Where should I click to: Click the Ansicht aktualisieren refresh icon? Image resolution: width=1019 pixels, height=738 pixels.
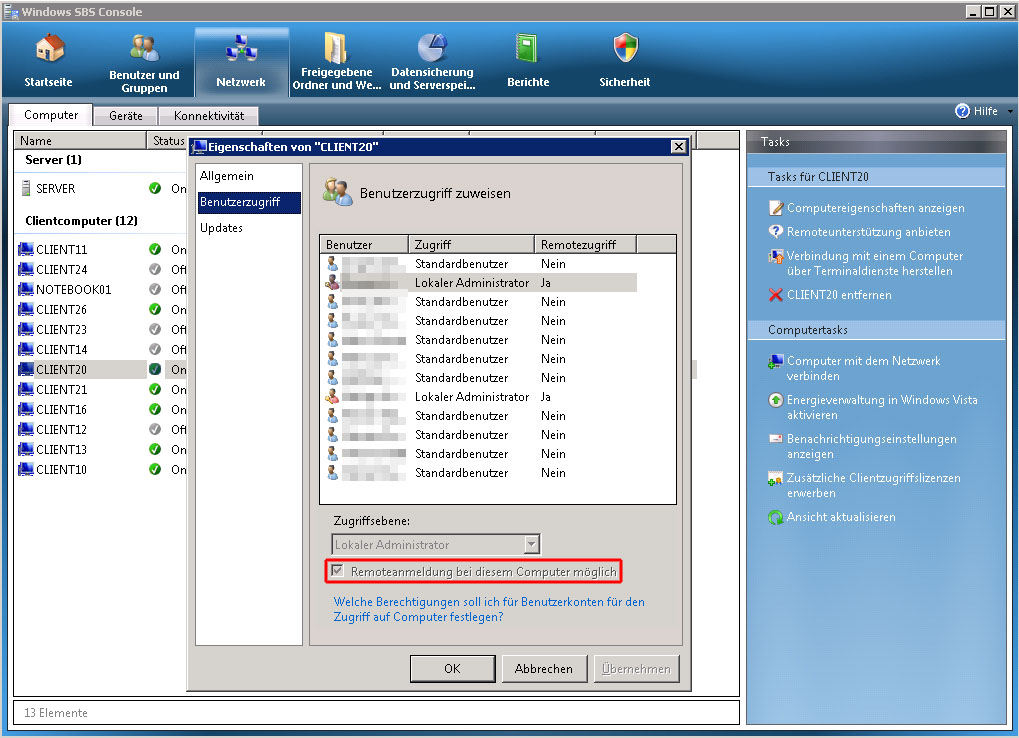click(775, 518)
